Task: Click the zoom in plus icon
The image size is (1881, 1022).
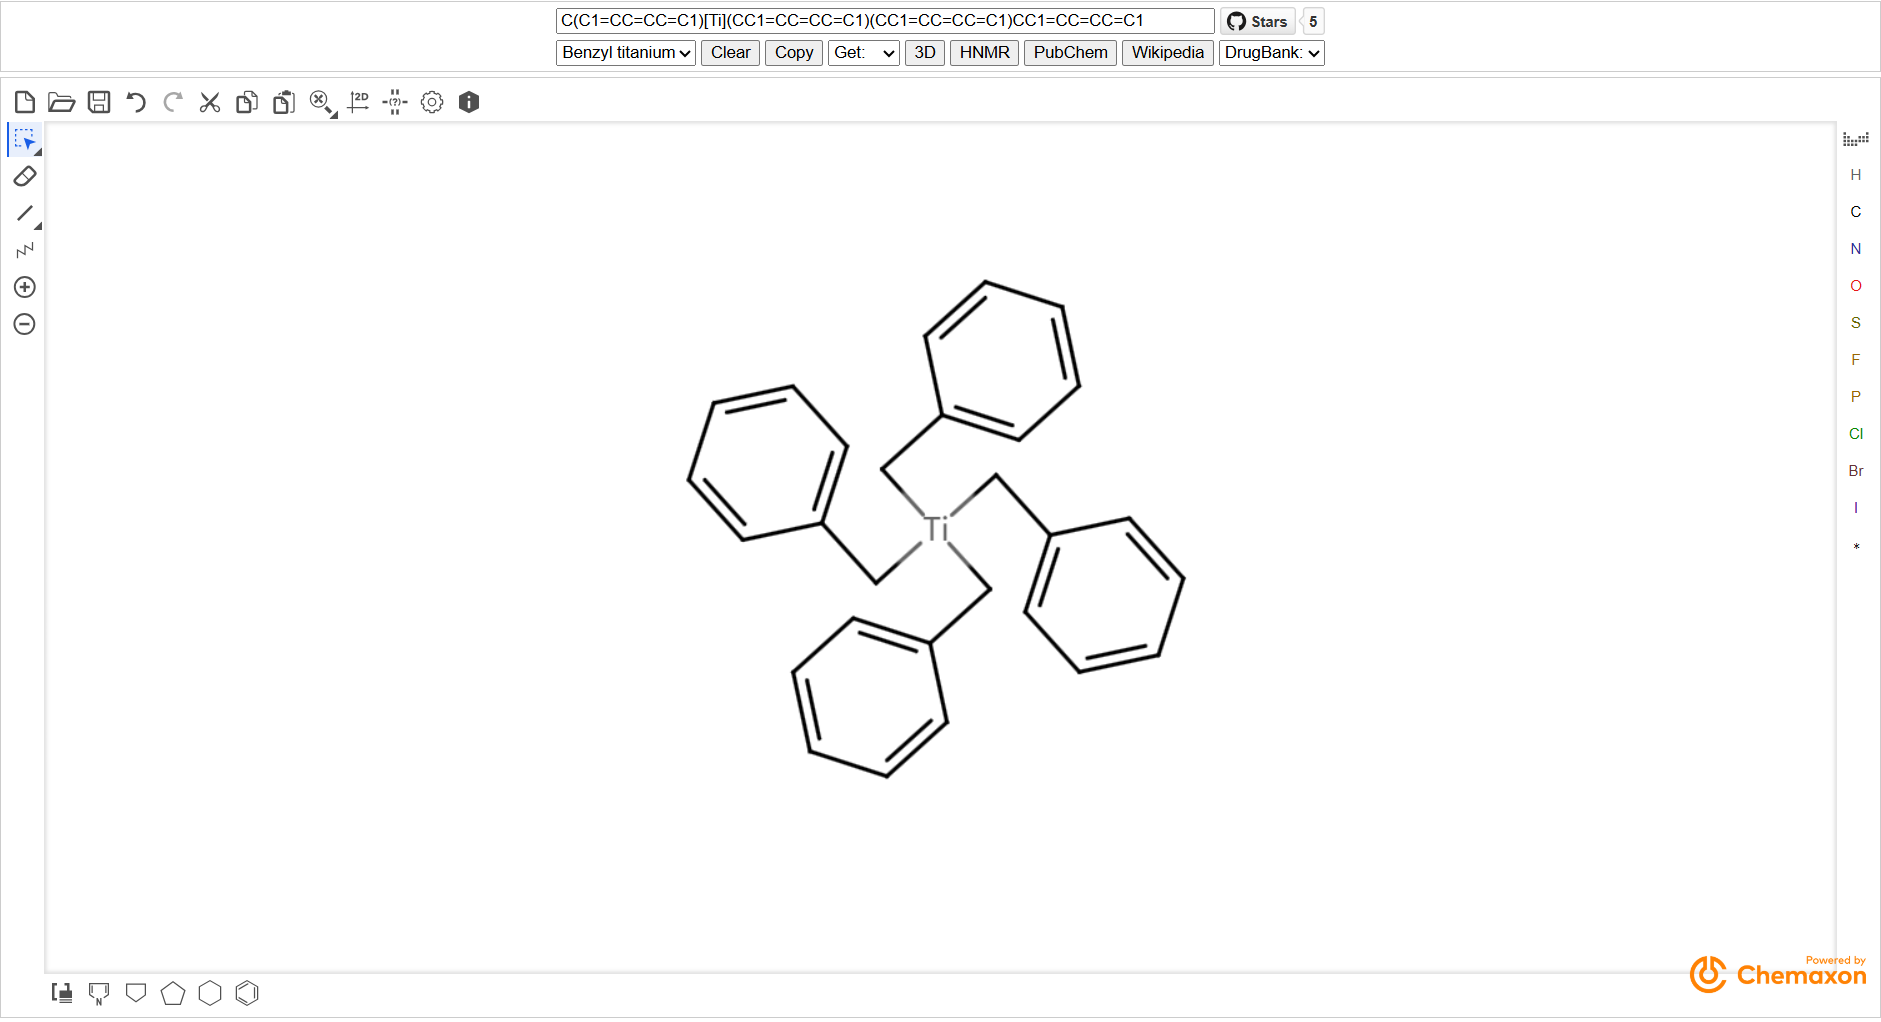Action: [x=25, y=287]
